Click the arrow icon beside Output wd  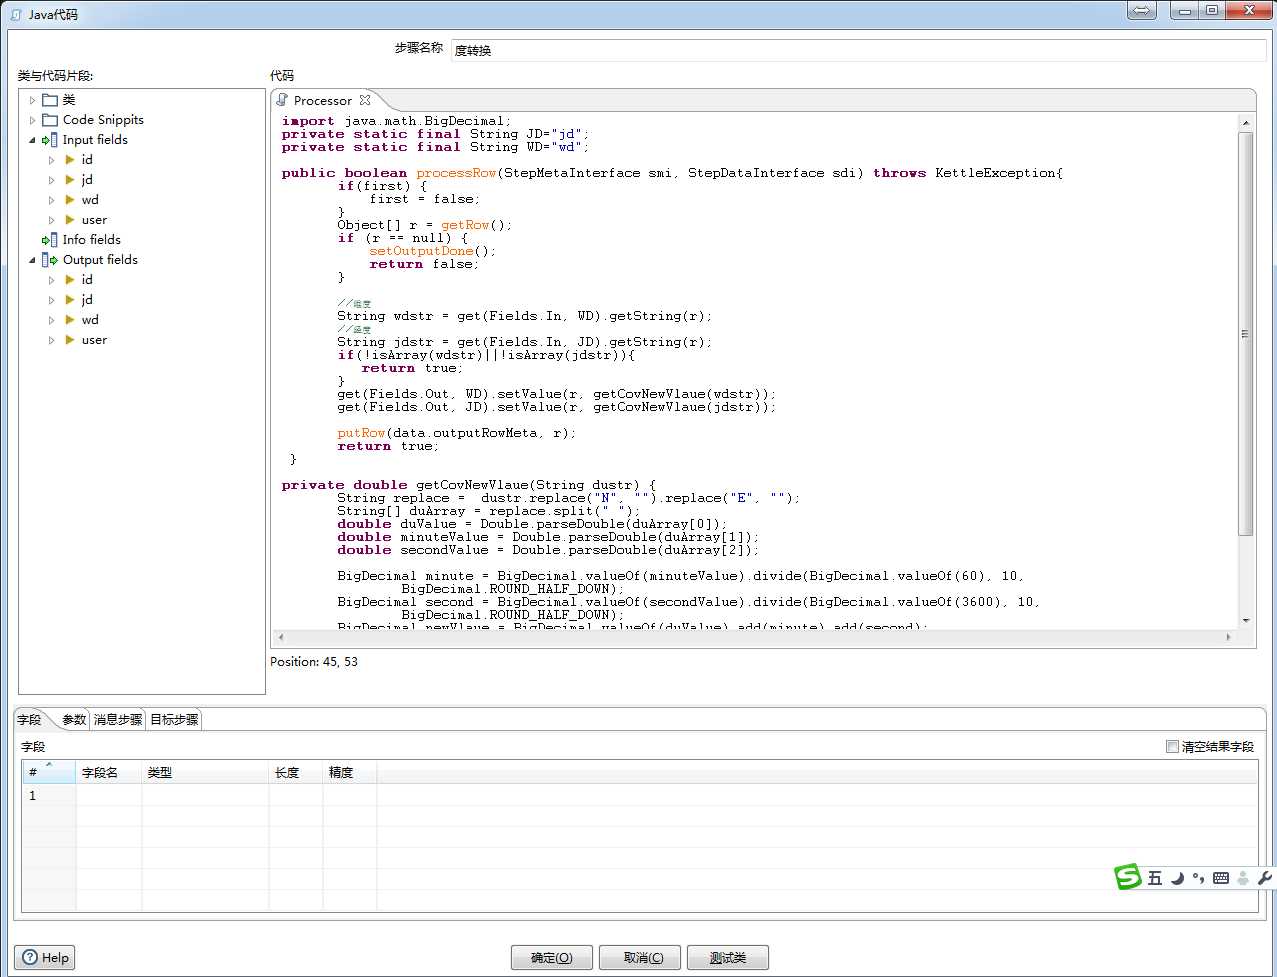(70, 320)
